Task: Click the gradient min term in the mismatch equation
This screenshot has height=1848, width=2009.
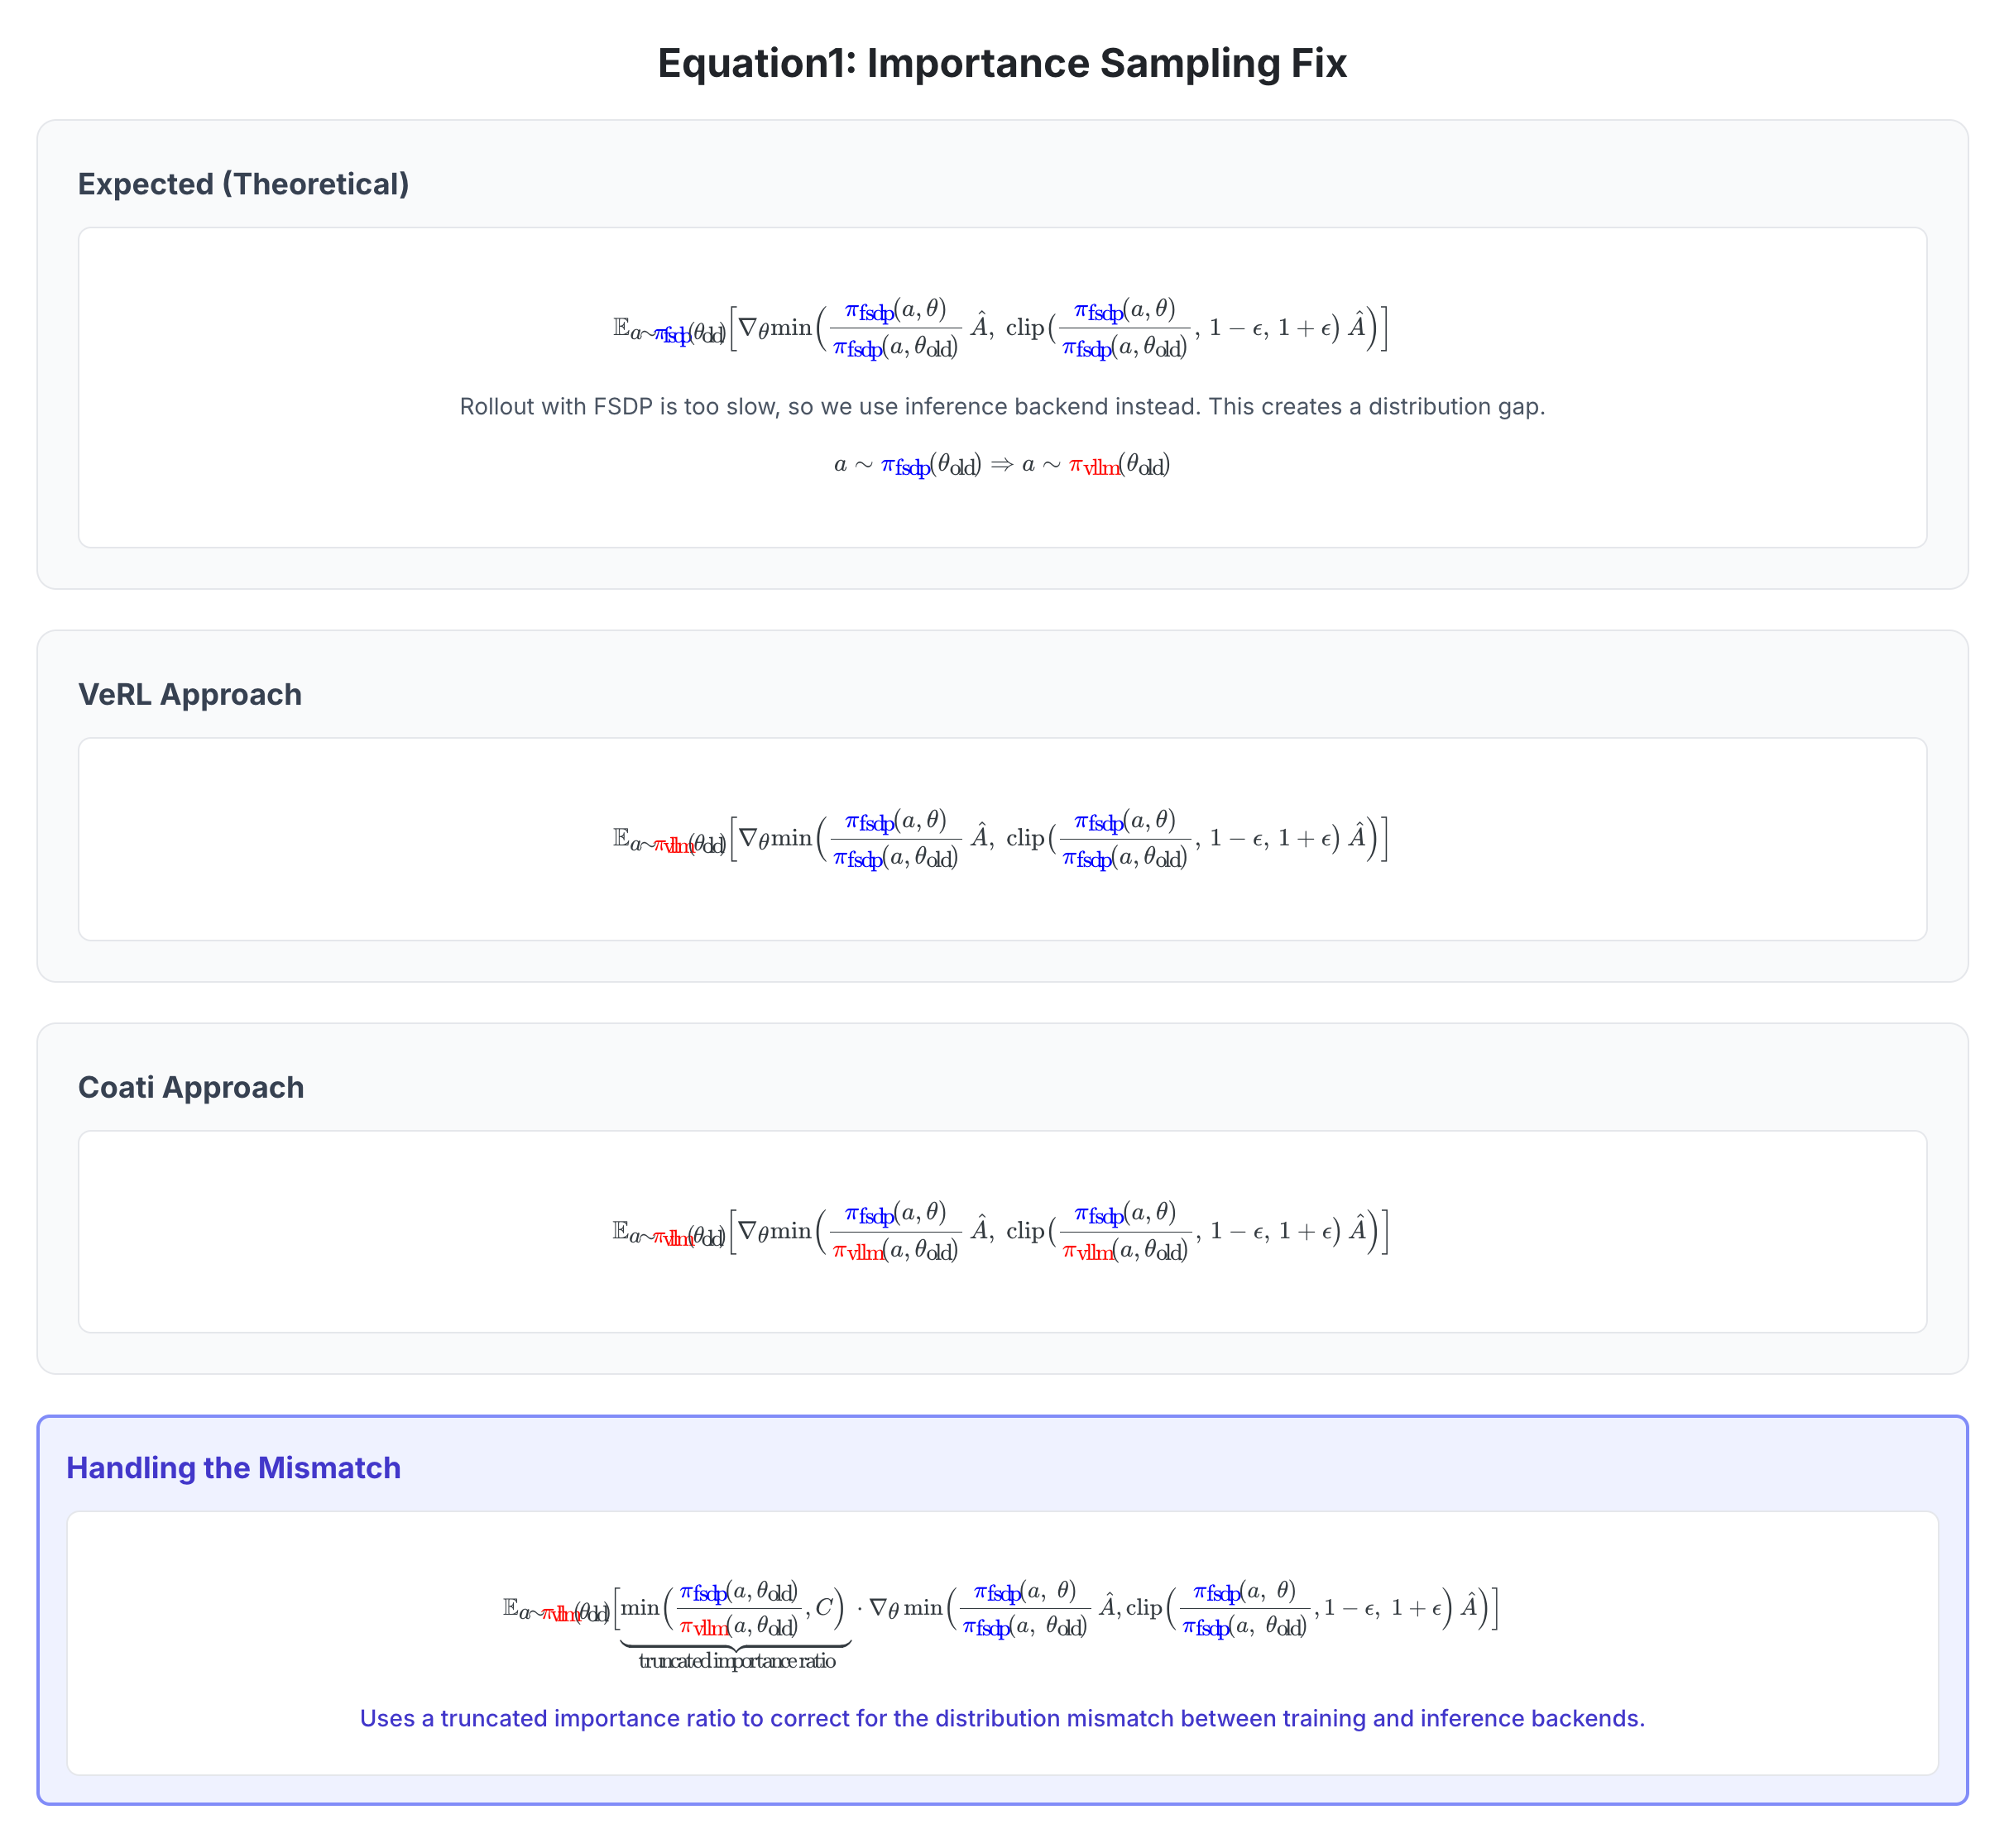Action: pos(1180,1608)
